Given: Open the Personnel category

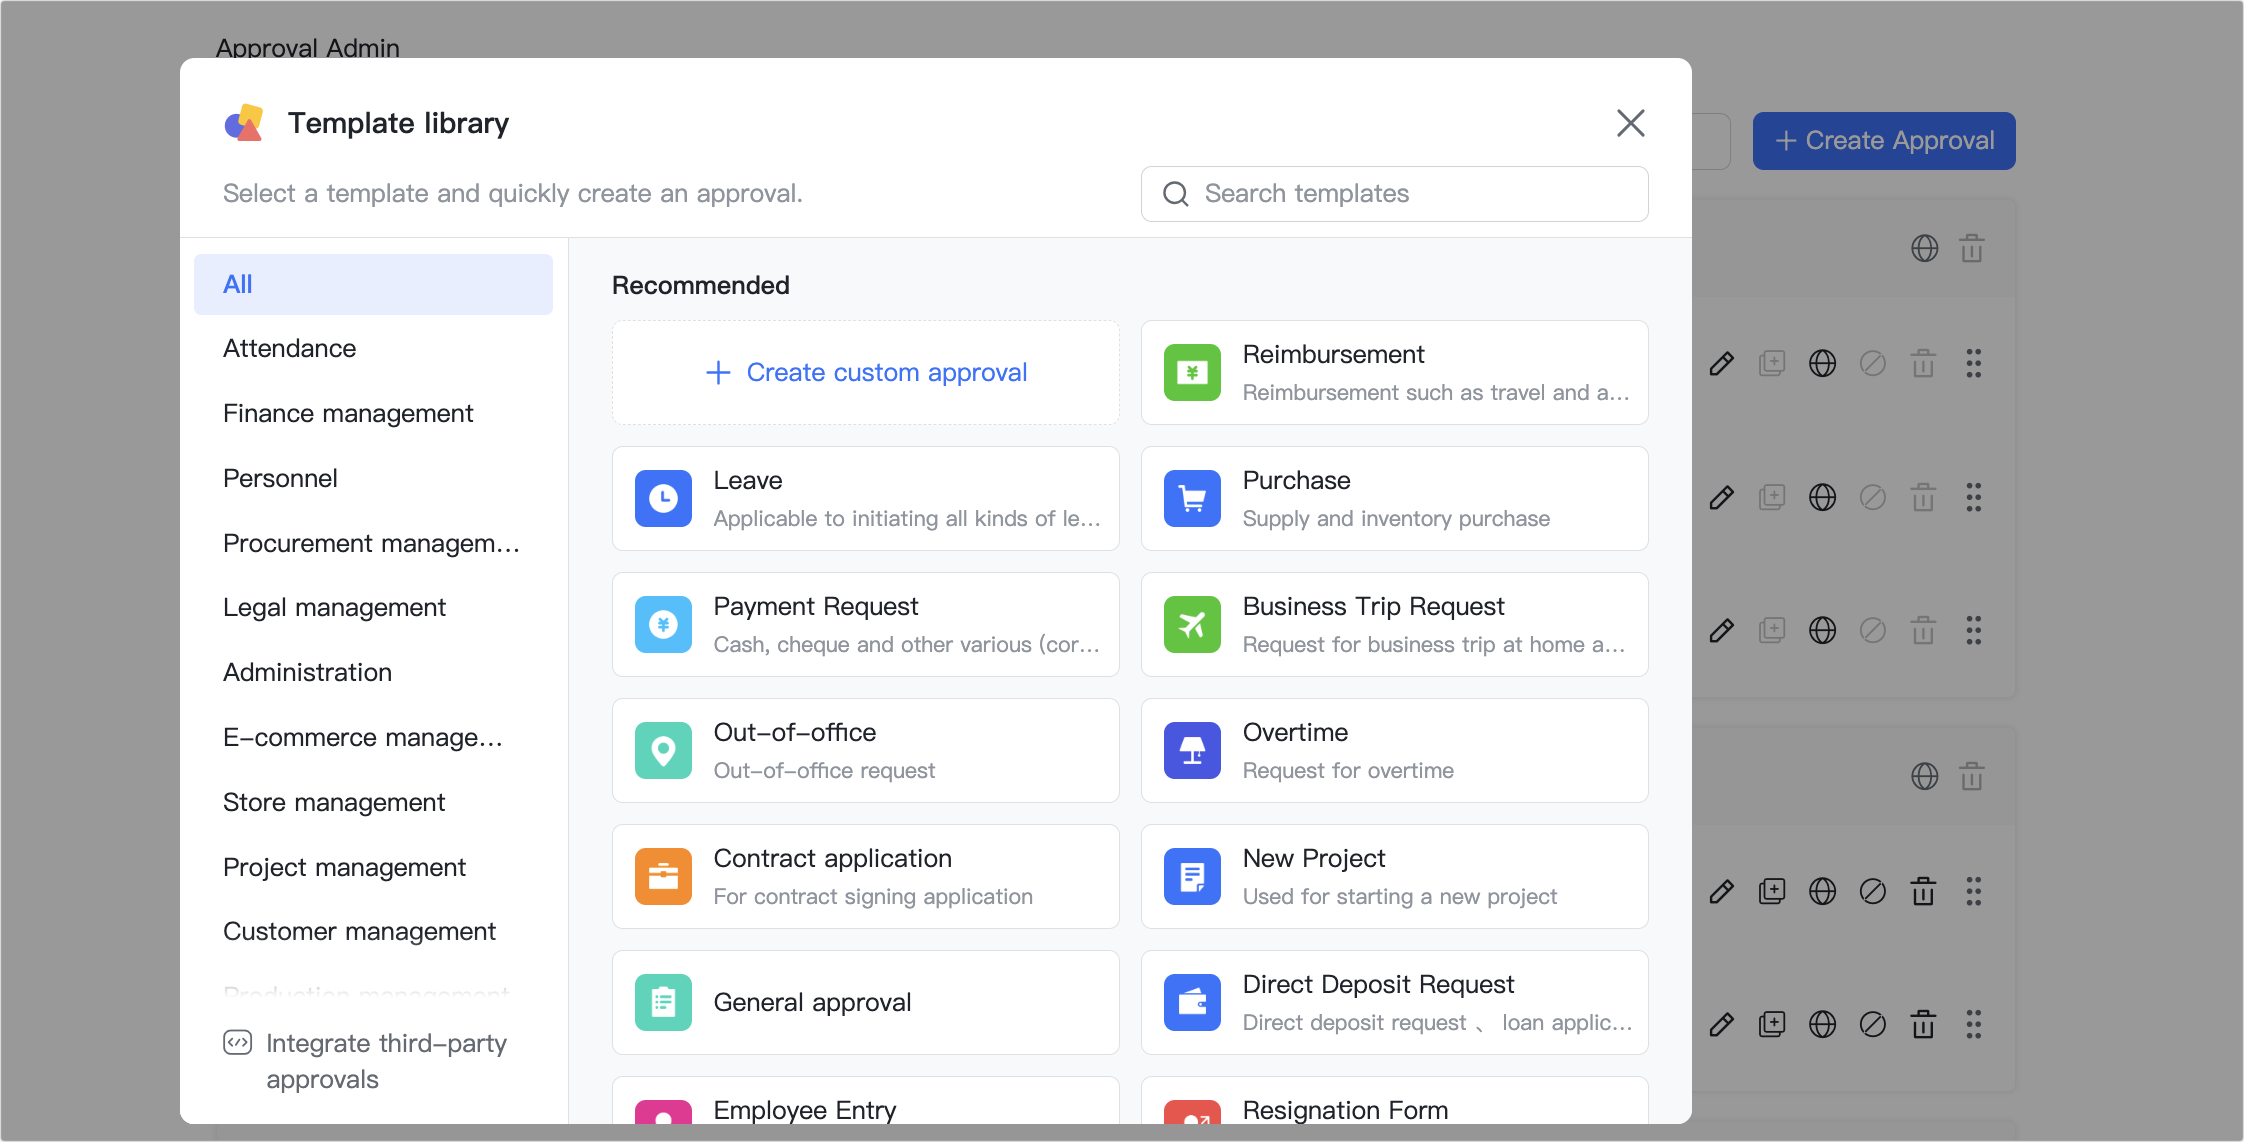Looking at the screenshot, I should (280, 478).
